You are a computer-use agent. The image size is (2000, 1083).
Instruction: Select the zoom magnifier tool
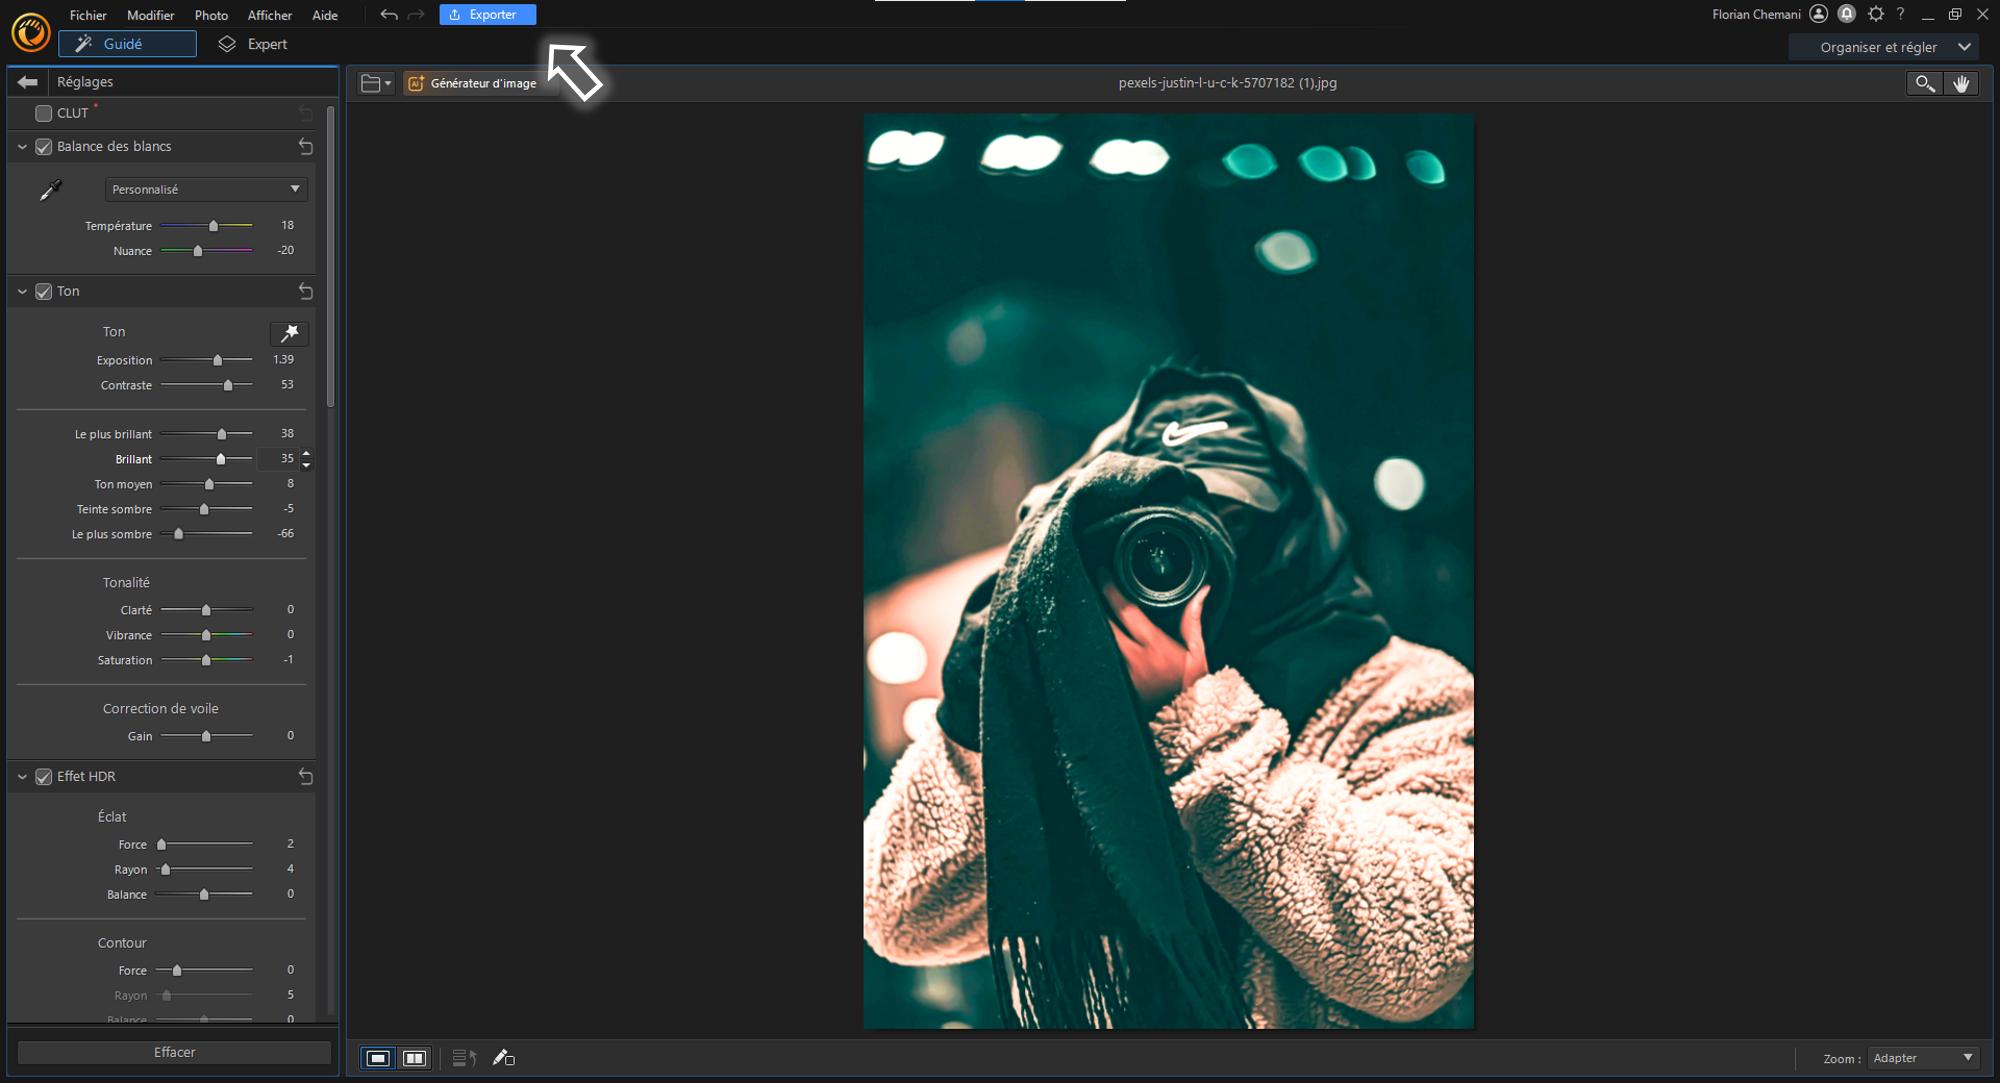pos(1924,84)
